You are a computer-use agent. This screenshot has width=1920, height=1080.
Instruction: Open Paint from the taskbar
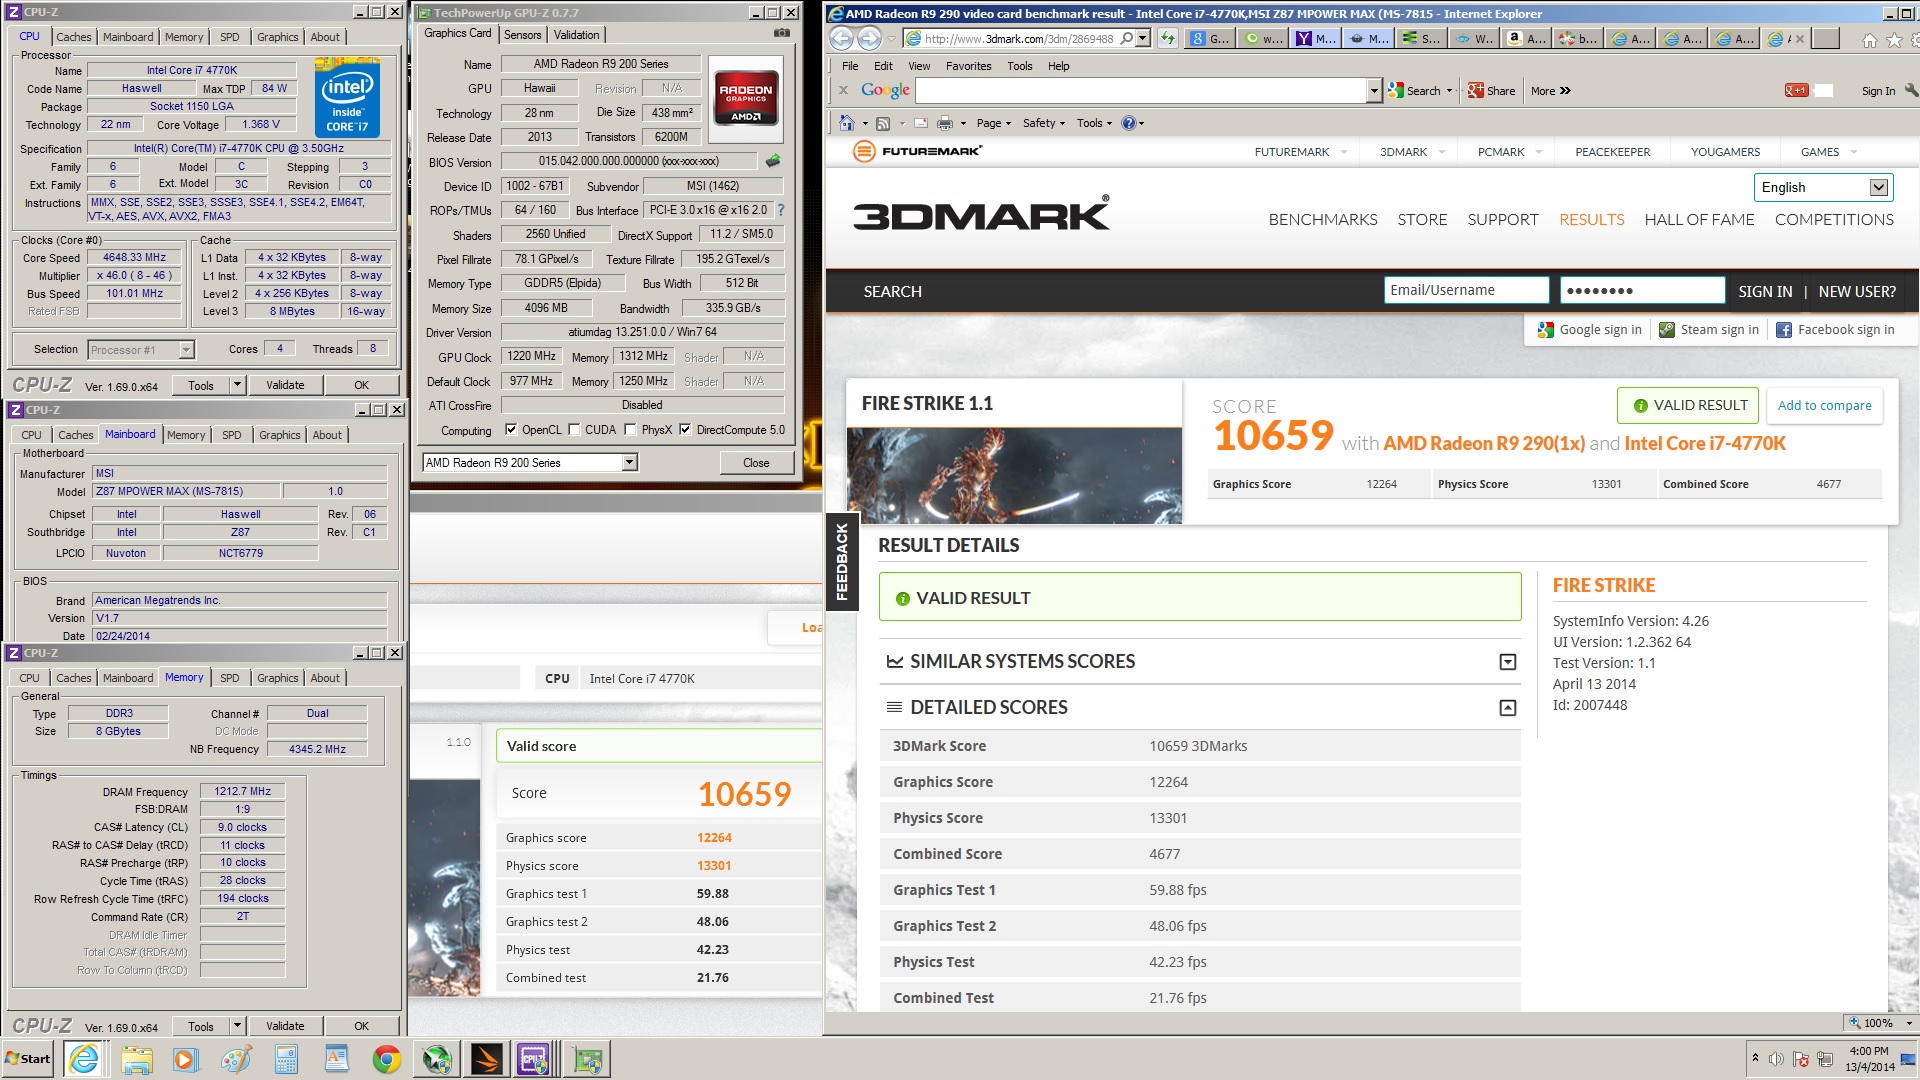click(236, 1059)
